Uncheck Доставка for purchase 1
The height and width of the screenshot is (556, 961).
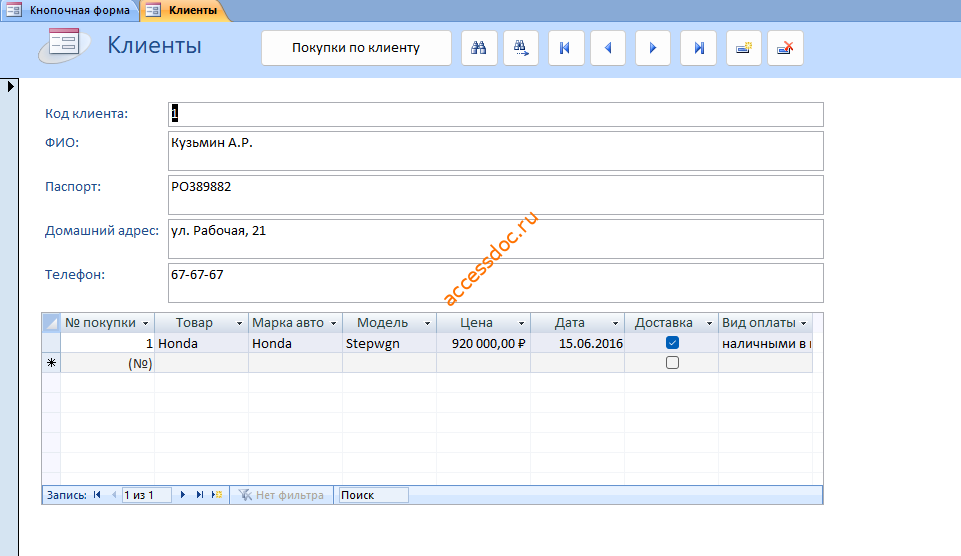pyautogui.click(x=672, y=343)
